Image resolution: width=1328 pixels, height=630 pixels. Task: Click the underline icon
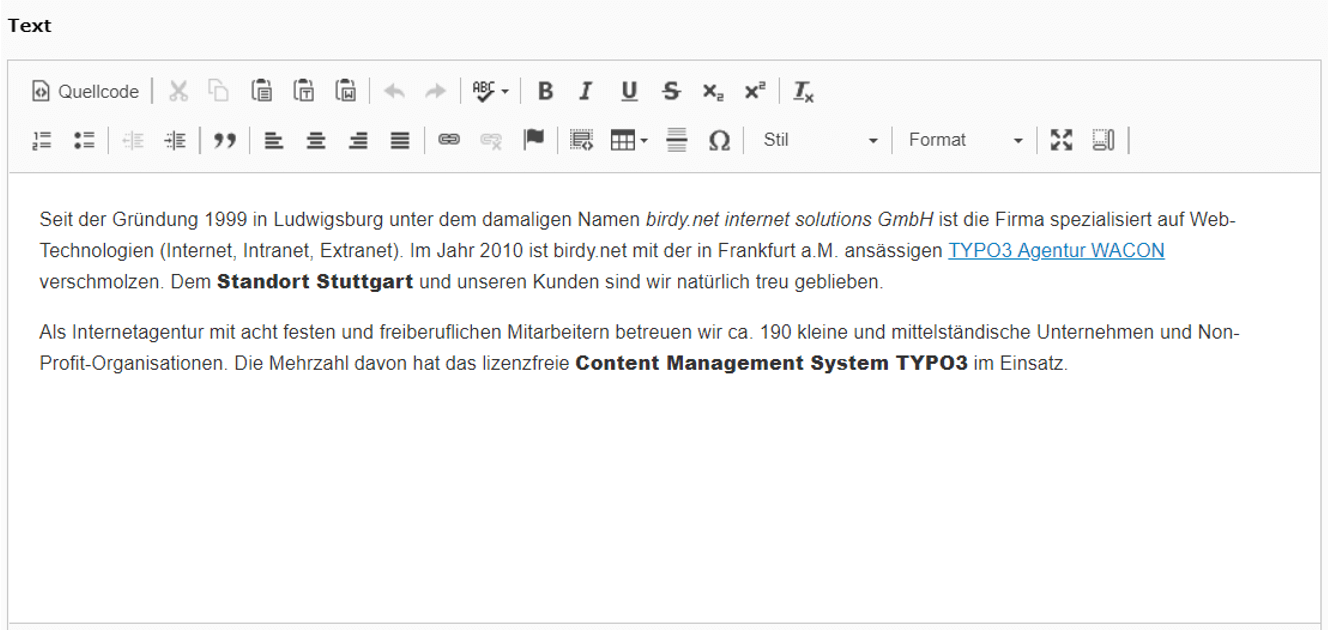[629, 92]
